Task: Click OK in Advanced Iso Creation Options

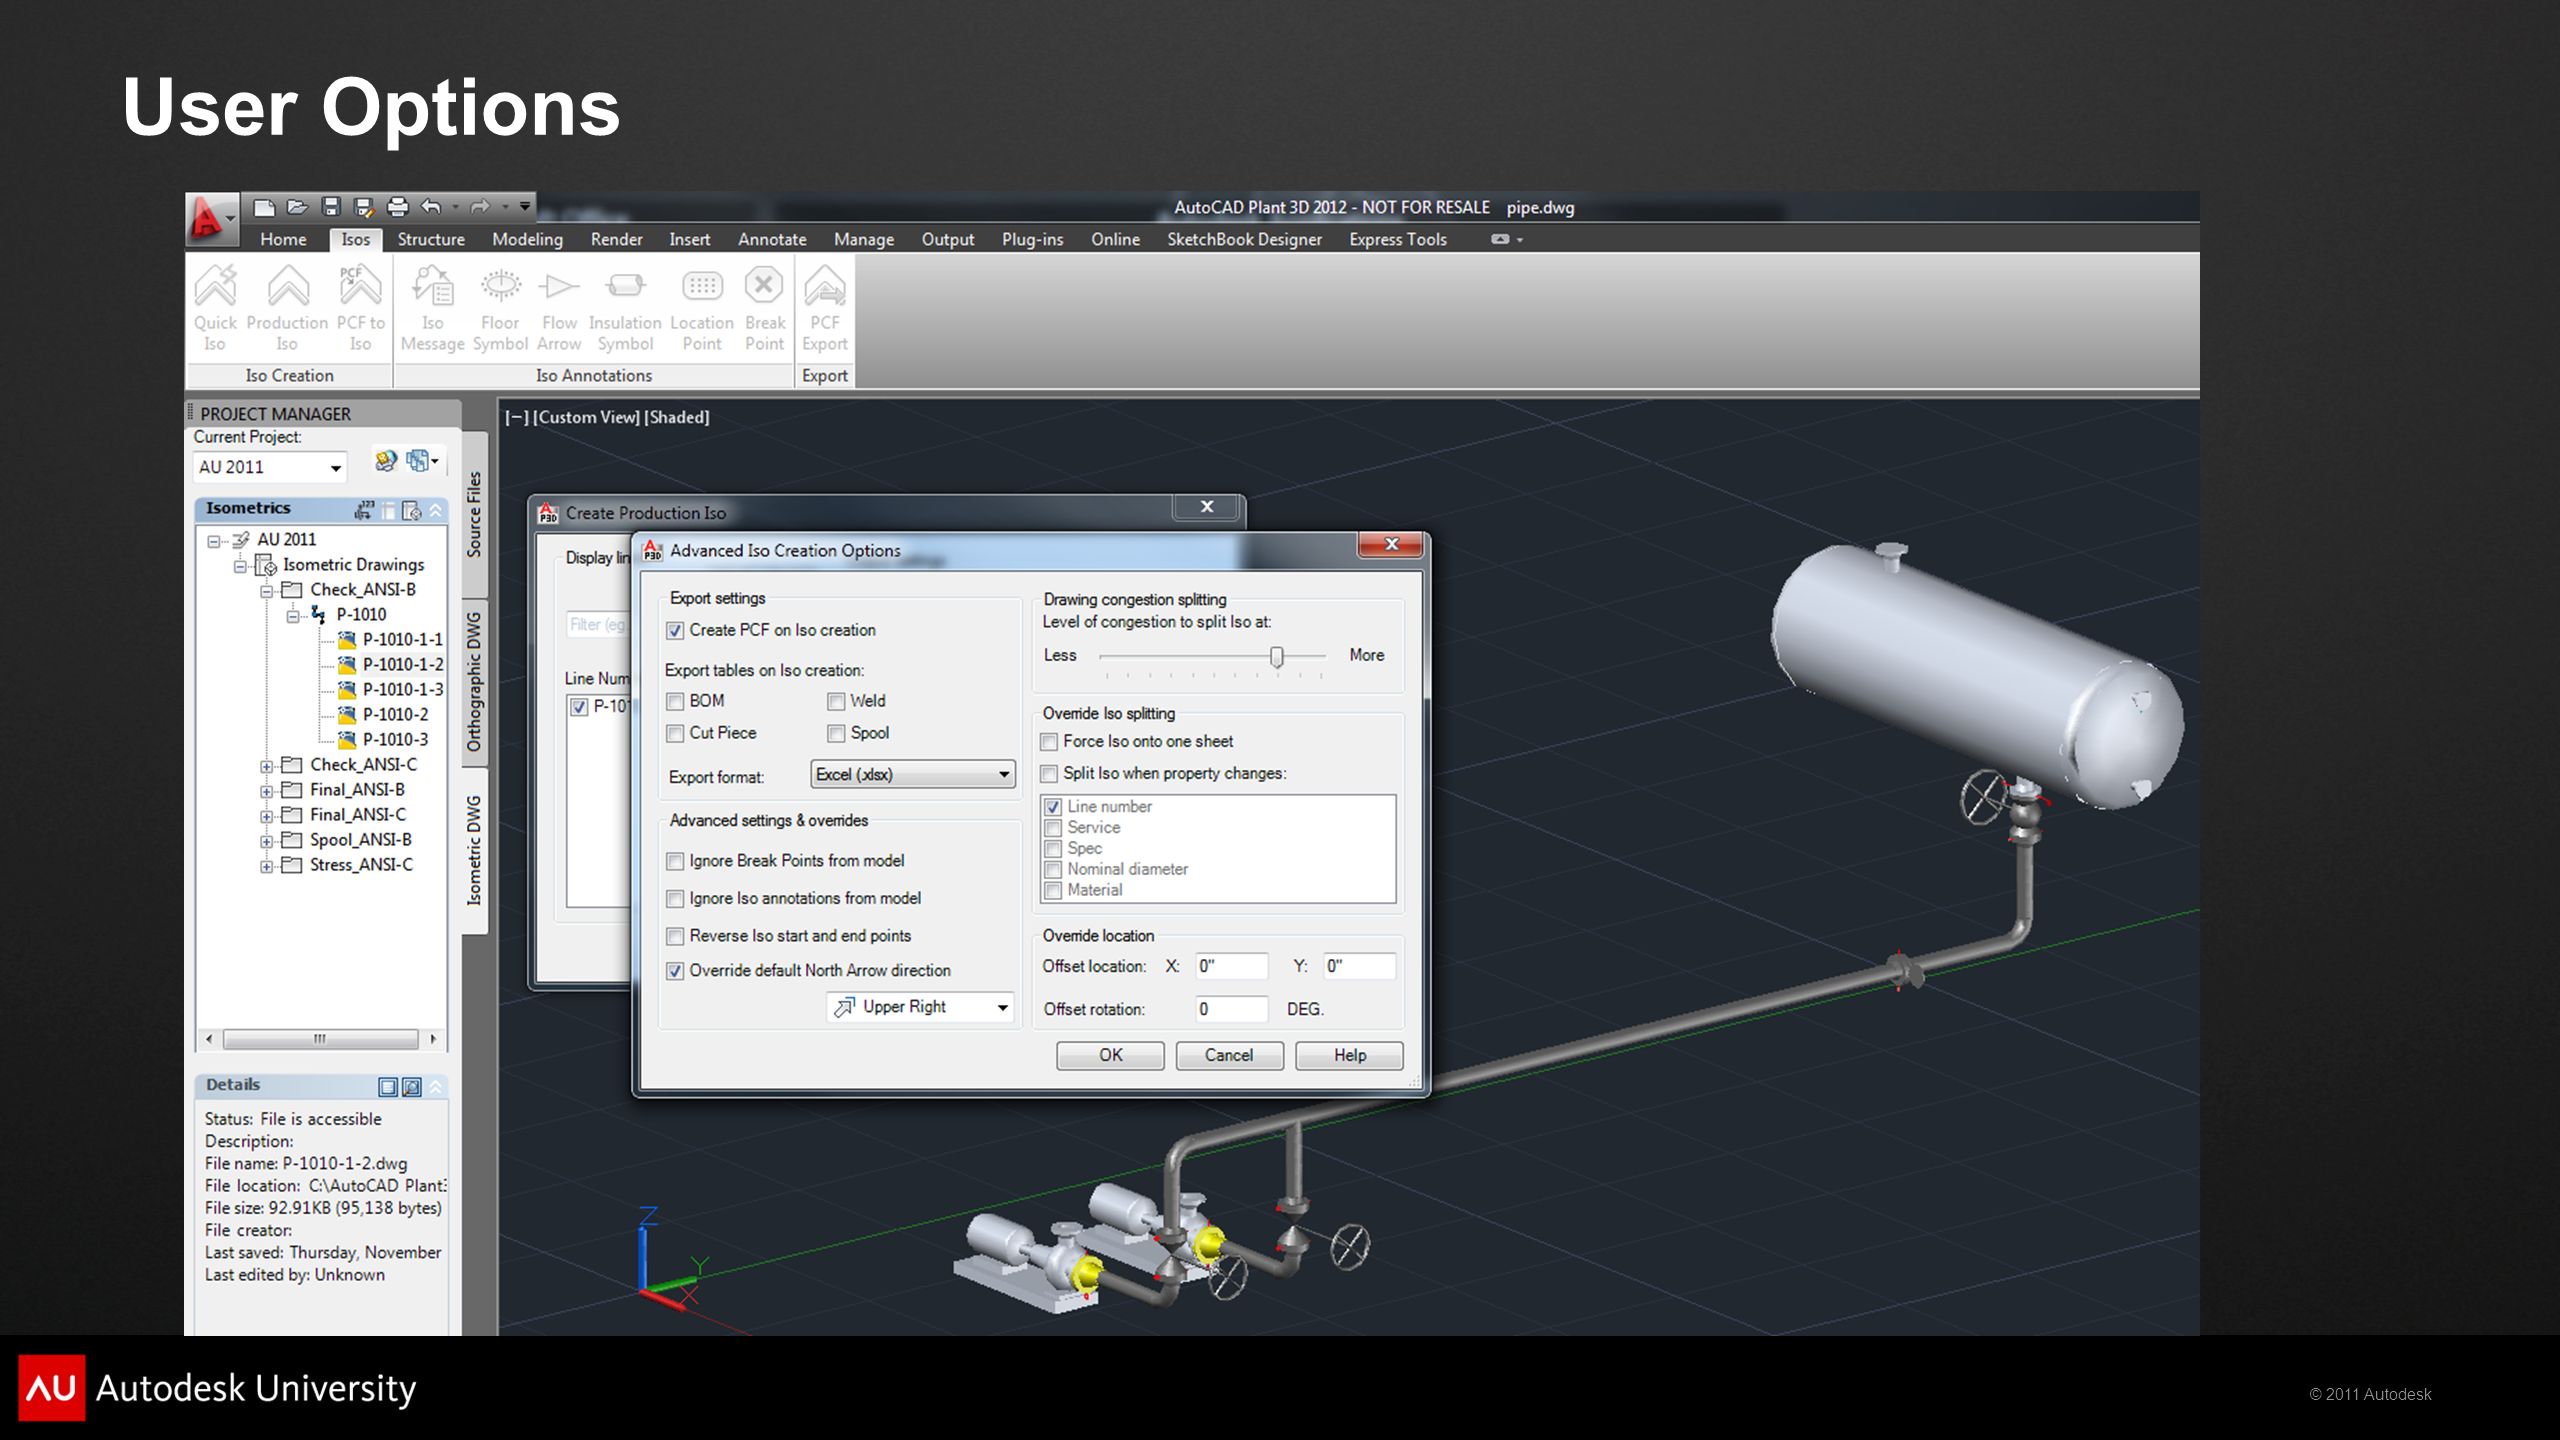Action: [x=1110, y=1056]
